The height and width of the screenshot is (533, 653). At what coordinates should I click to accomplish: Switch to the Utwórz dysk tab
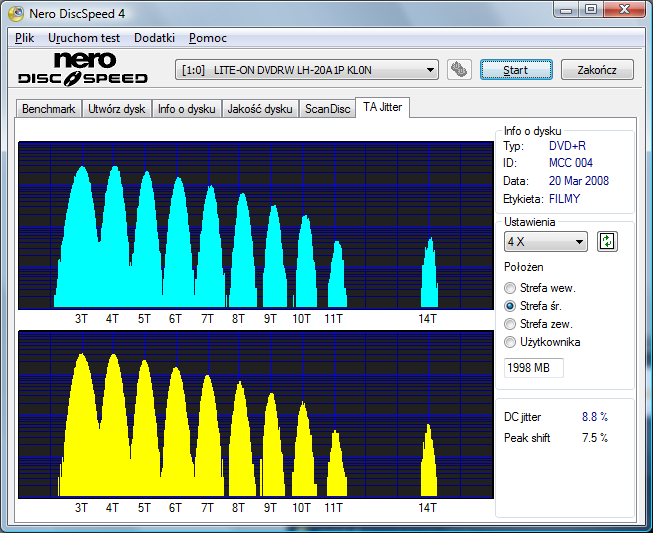tap(116, 109)
